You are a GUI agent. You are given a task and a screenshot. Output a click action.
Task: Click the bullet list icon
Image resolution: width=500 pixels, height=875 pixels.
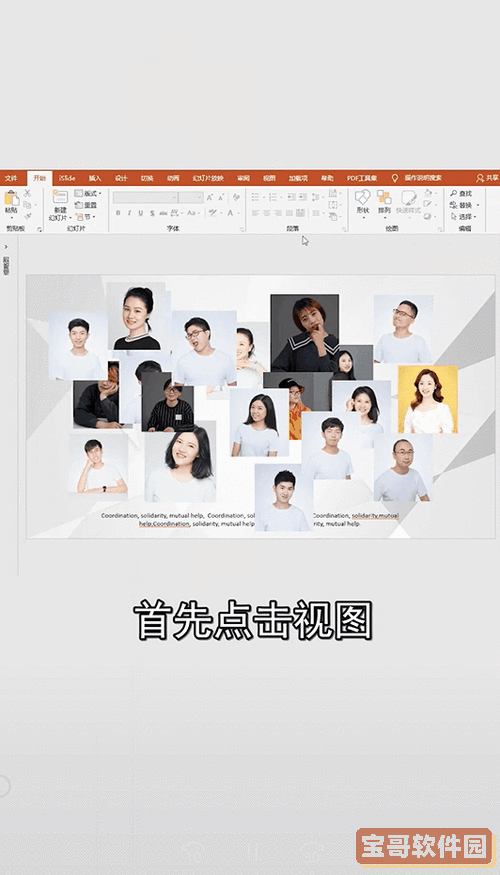[x=257, y=196]
